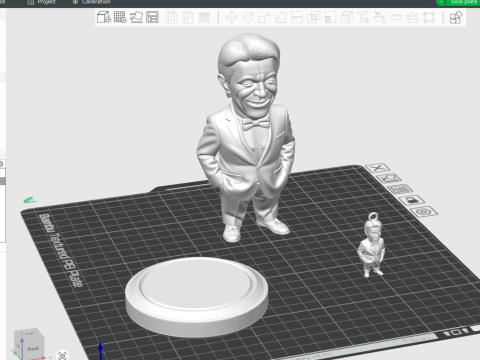Viewport: 480px width, 360px height.
Task: Select the Cut tool in the toolbar
Action: point(297,17)
